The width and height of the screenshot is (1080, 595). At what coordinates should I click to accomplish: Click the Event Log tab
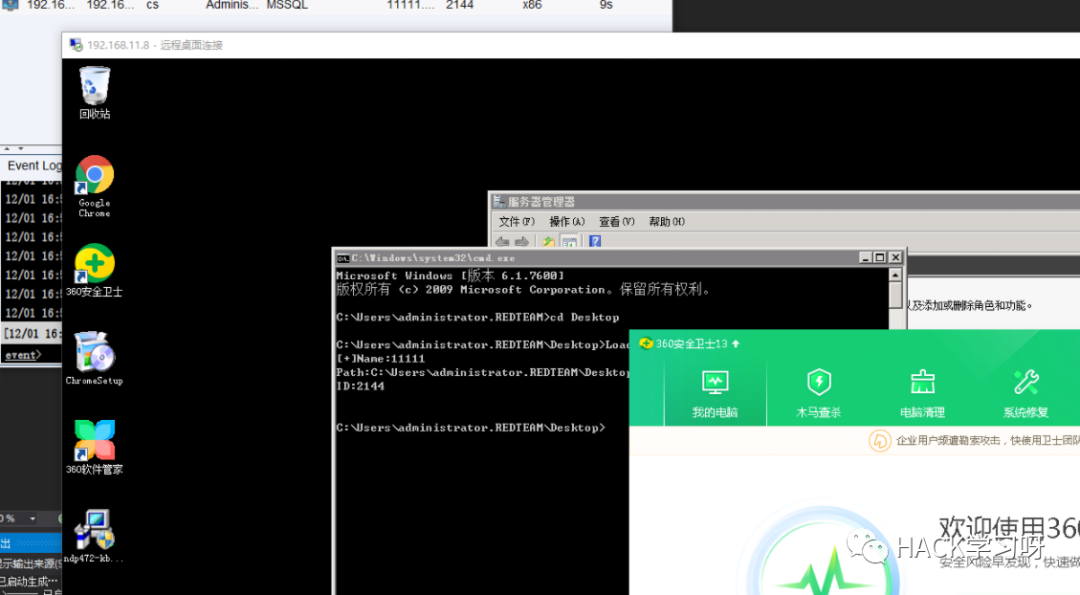point(34,166)
